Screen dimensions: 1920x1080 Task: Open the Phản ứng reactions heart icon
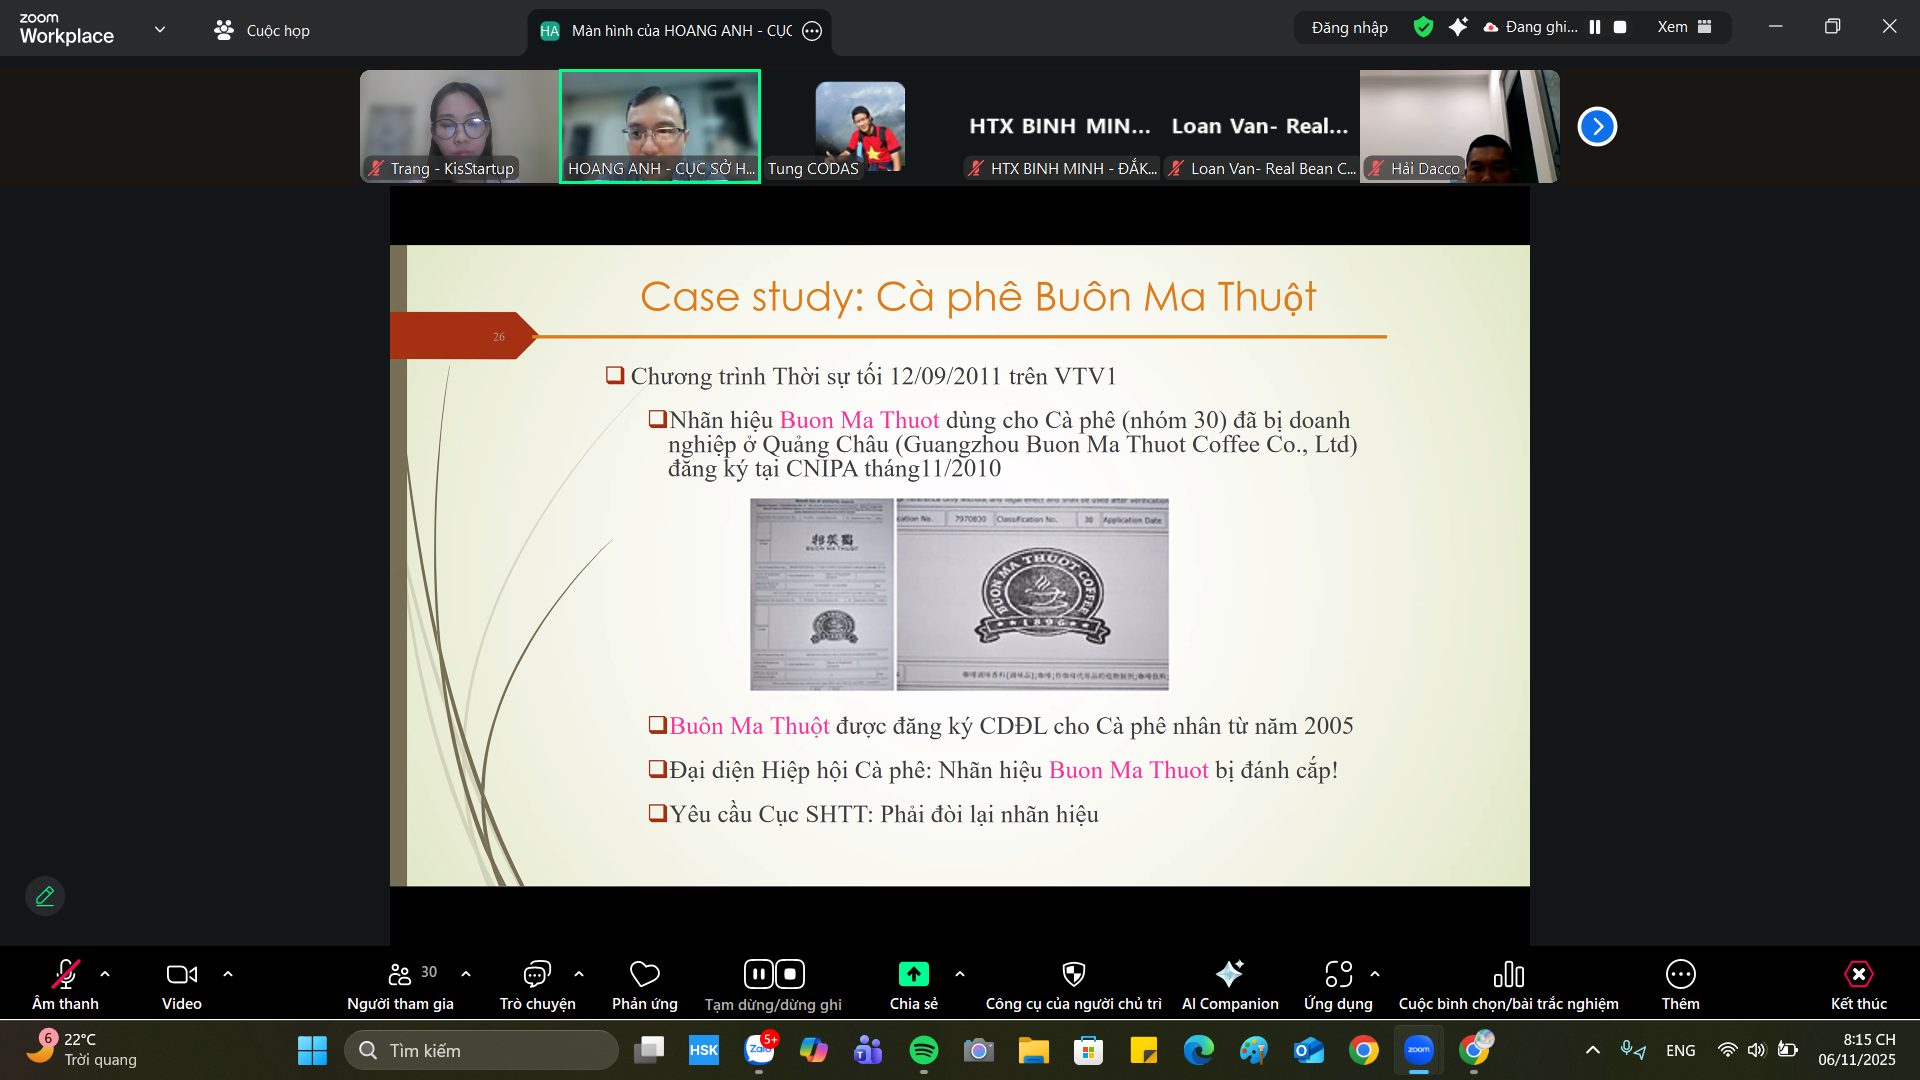[644, 974]
